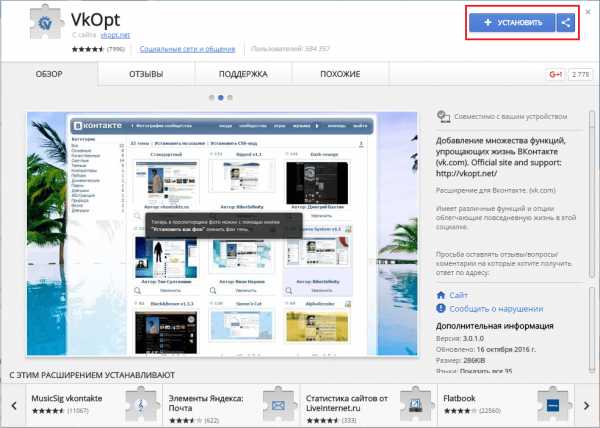
Task: Click the description panel scrollbar
Action: pyautogui.click(x=592, y=195)
